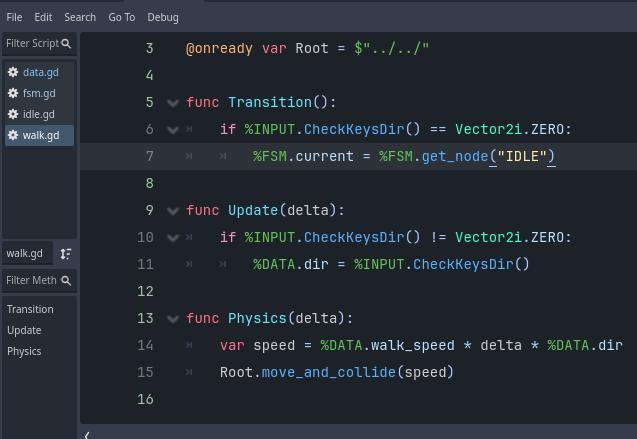
Task: Click the gear icon beside fsm.gd
Action: click(x=13, y=93)
